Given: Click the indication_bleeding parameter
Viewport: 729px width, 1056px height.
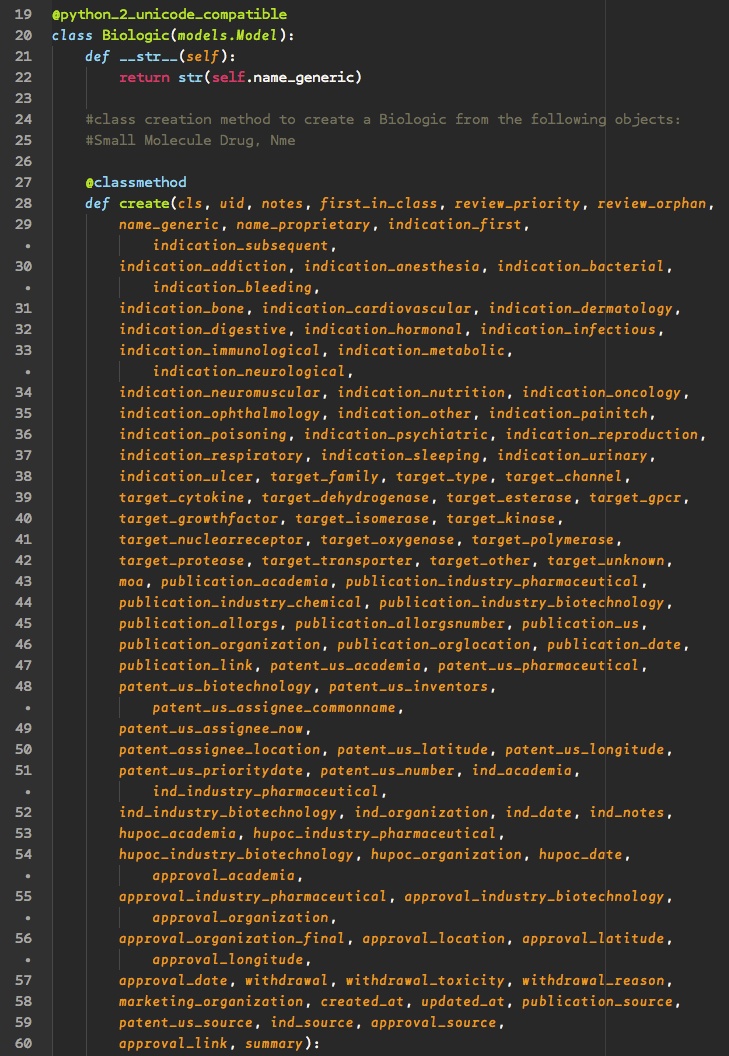Looking at the screenshot, I should click(232, 287).
